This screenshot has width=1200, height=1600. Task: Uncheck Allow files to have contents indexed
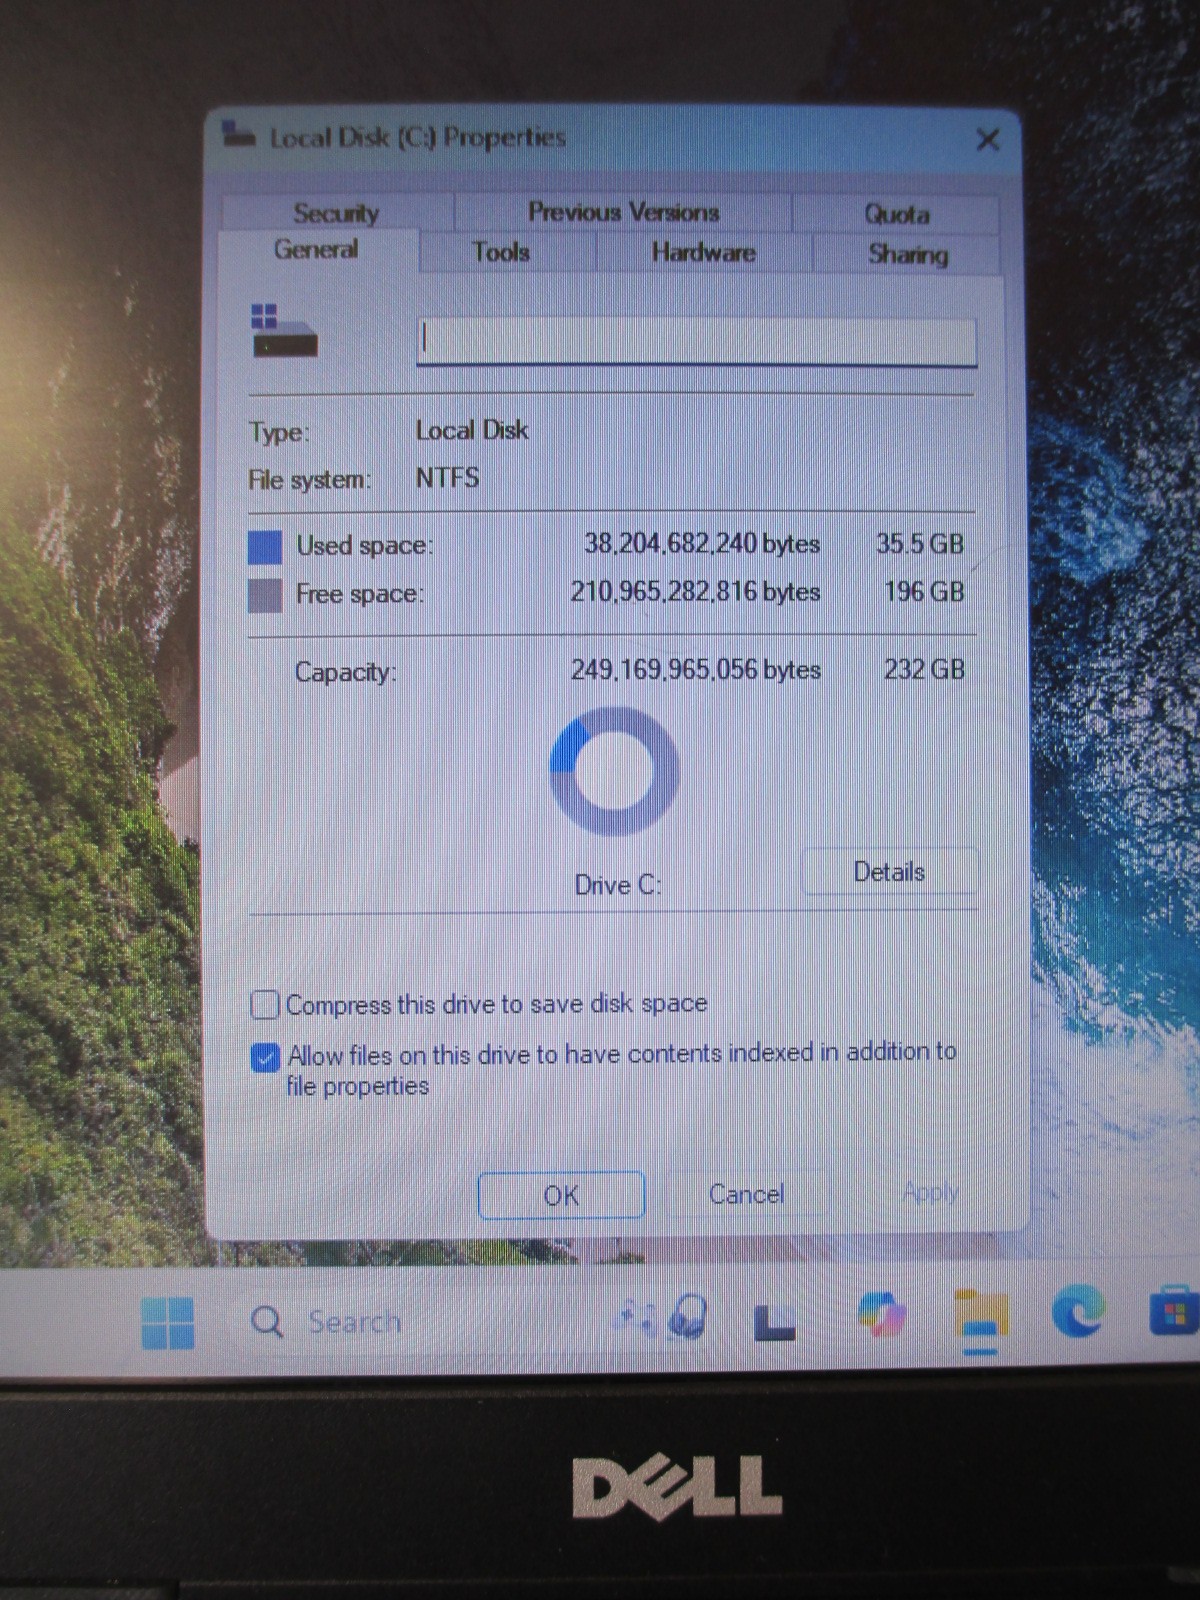pos(265,1057)
